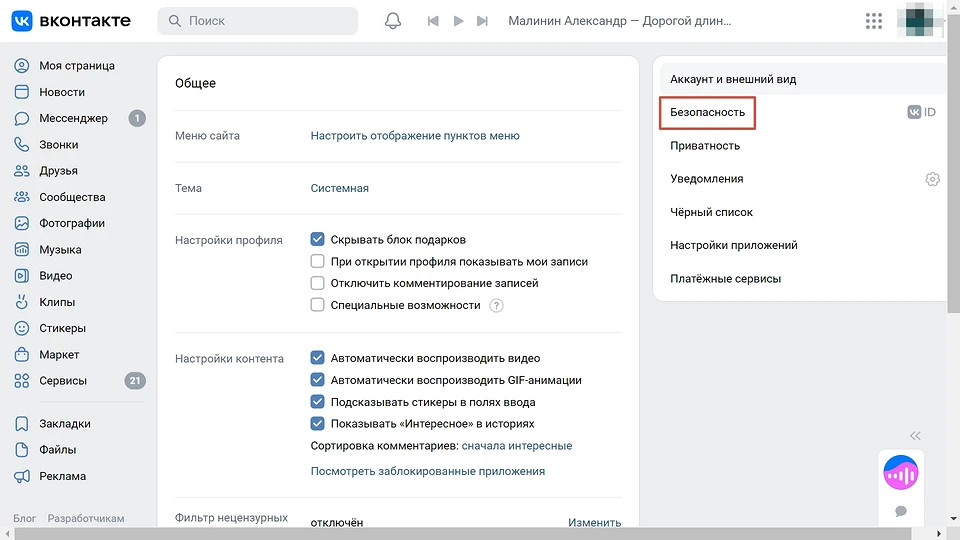Collapse the panel with double chevron

coord(914,436)
